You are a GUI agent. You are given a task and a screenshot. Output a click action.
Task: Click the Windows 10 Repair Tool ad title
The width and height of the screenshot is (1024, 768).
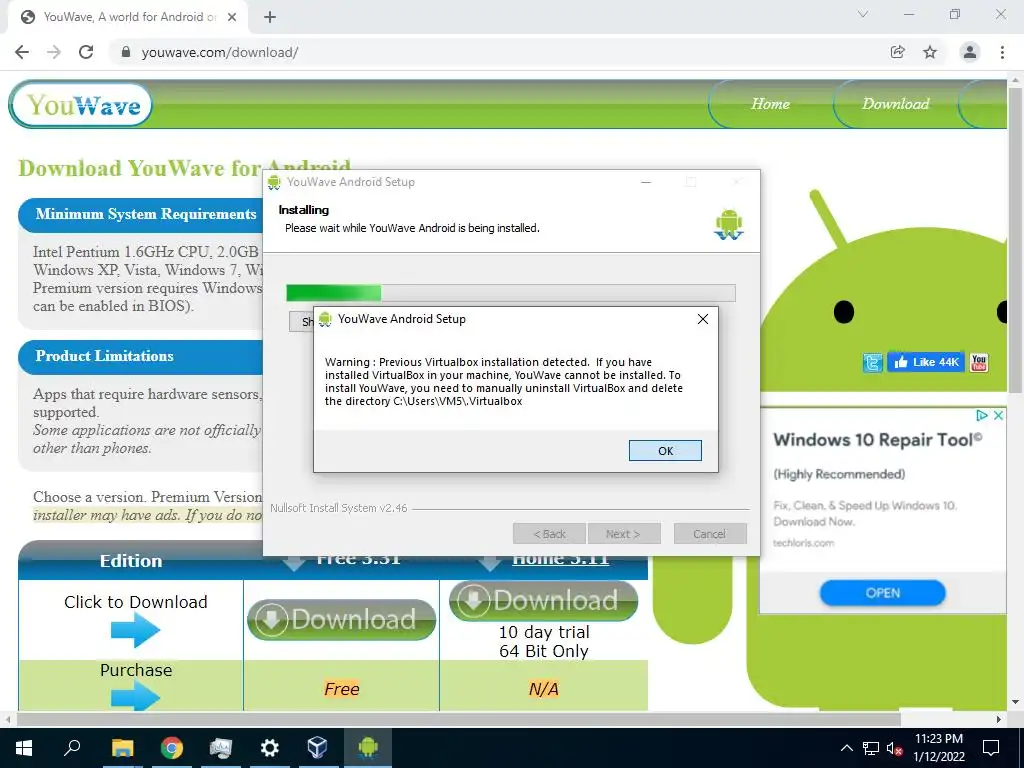tap(877, 440)
